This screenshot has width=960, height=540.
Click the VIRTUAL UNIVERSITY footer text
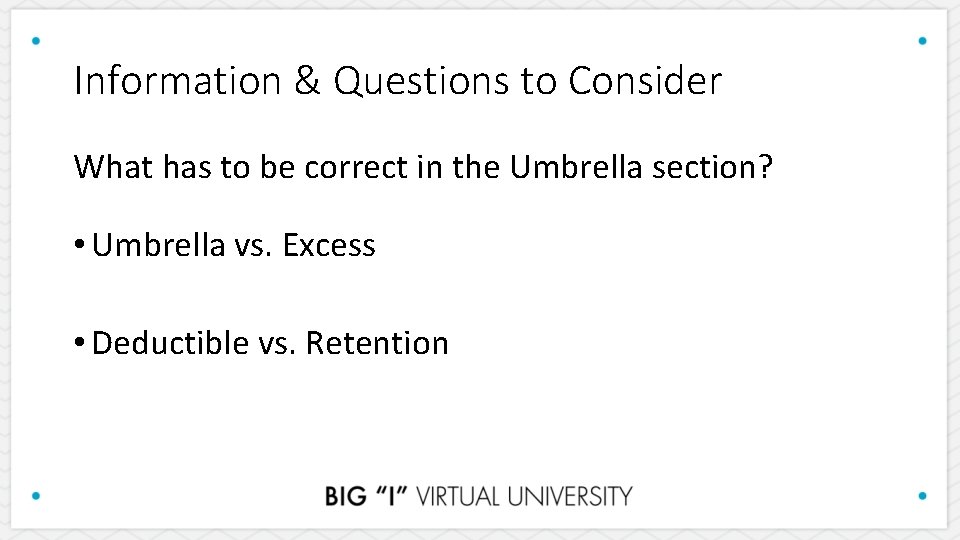point(524,496)
